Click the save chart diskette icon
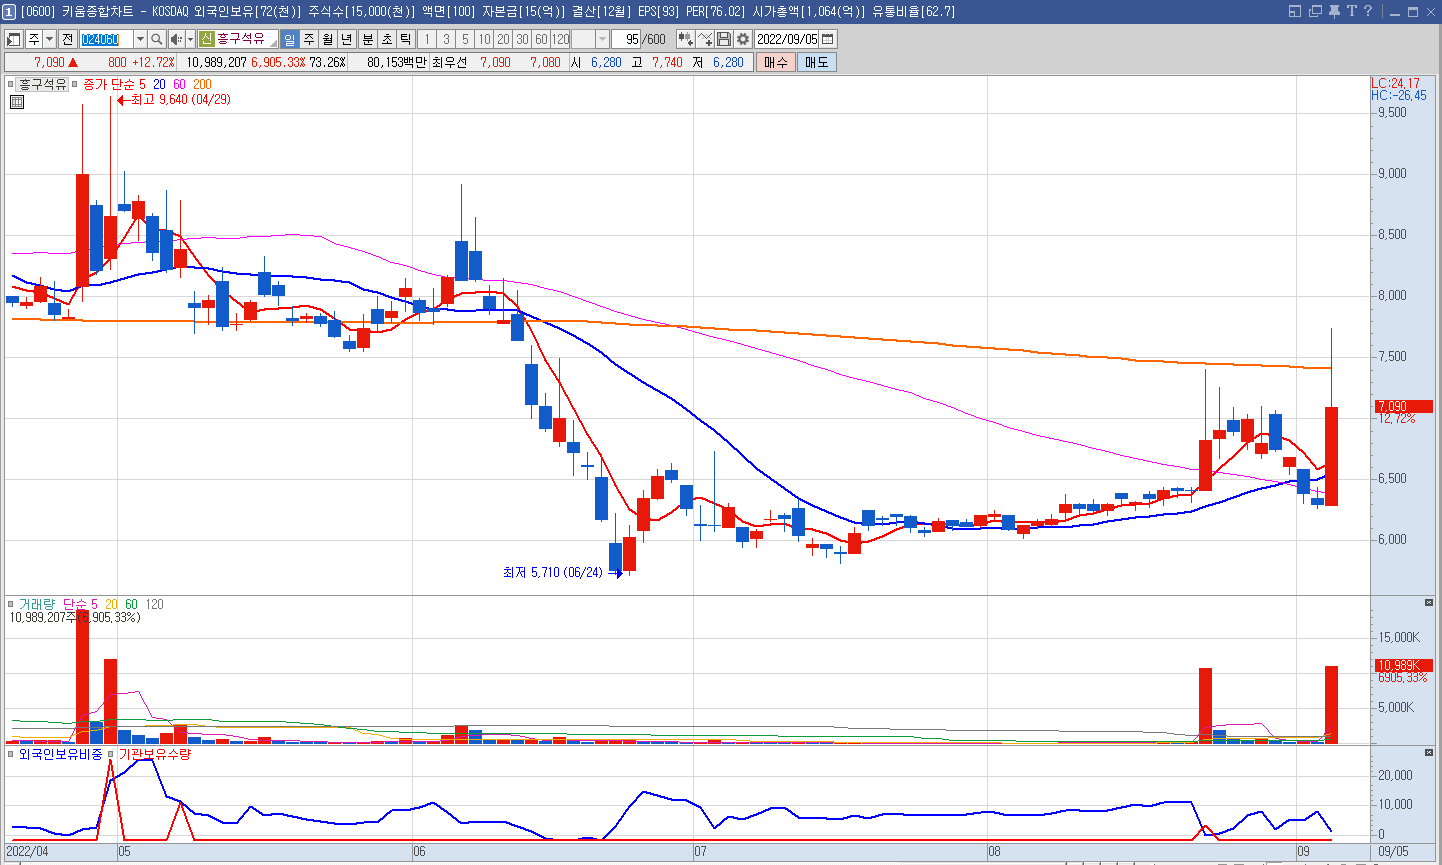The width and height of the screenshot is (1442, 865). [724, 39]
